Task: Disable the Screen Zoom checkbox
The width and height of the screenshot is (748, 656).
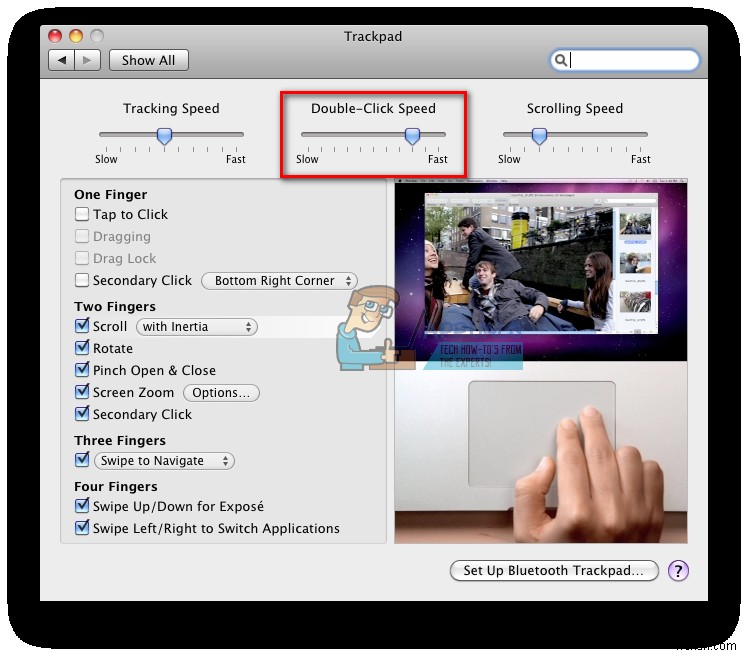Action: click(x=82, y=392)
